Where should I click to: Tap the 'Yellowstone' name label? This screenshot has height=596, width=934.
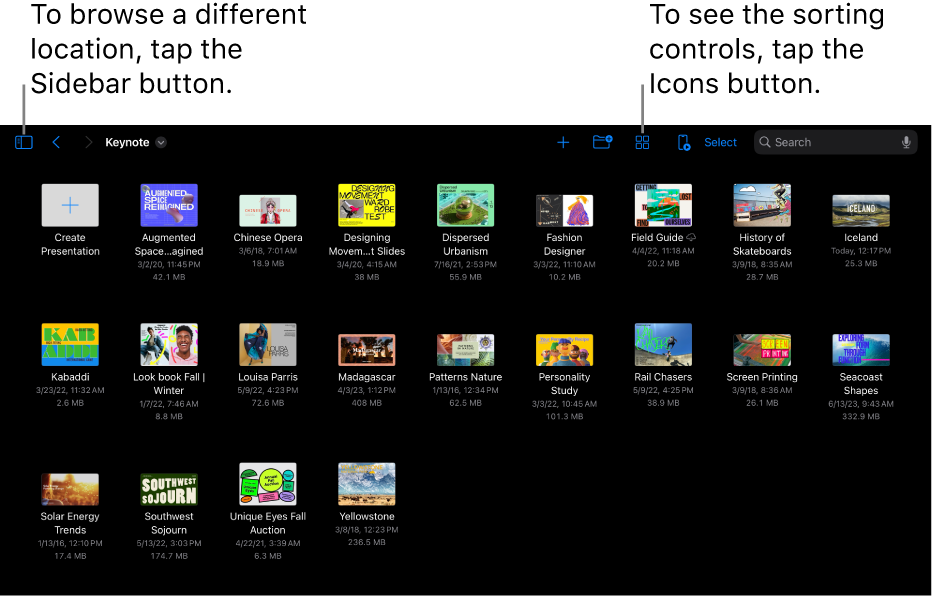click(x=367, y=516)
